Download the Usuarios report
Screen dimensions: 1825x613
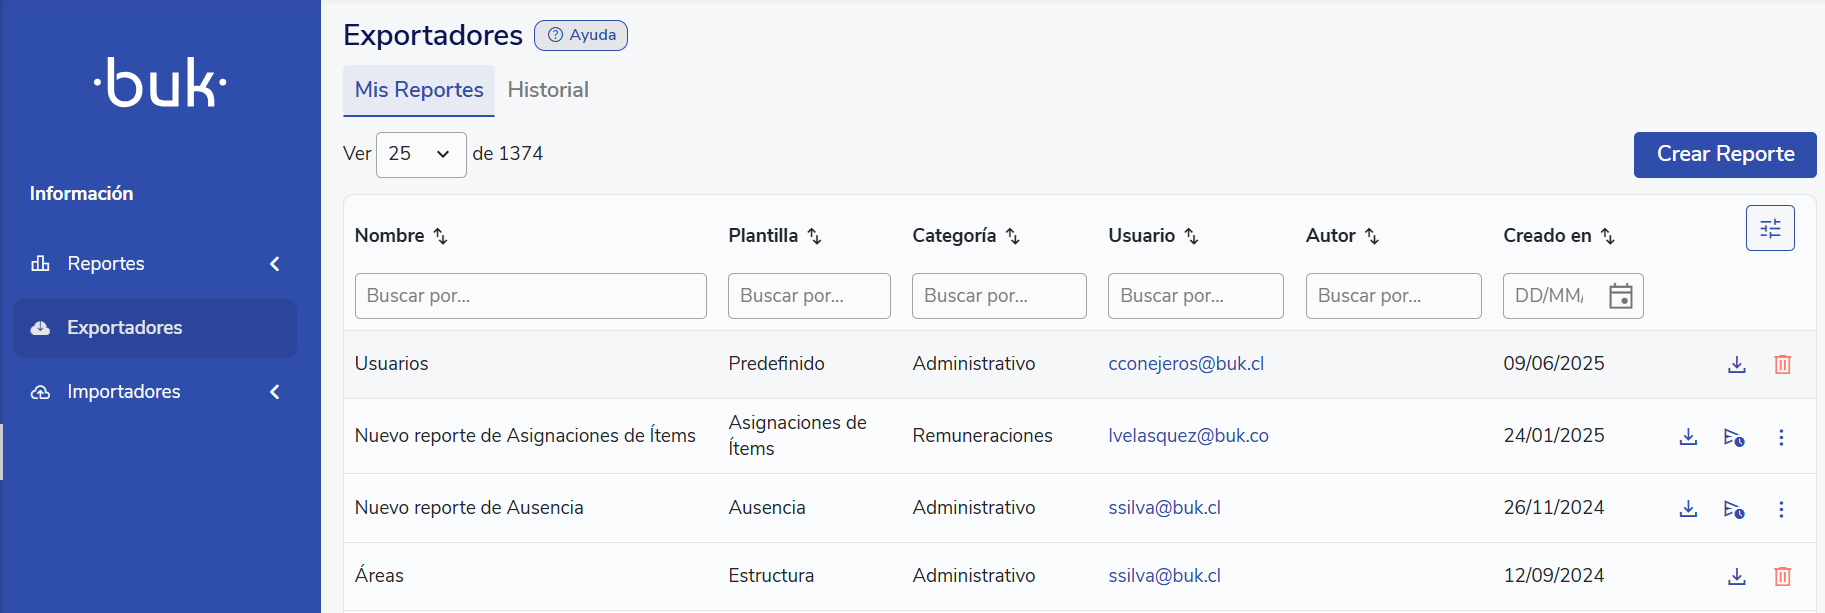coord(1737,365)
